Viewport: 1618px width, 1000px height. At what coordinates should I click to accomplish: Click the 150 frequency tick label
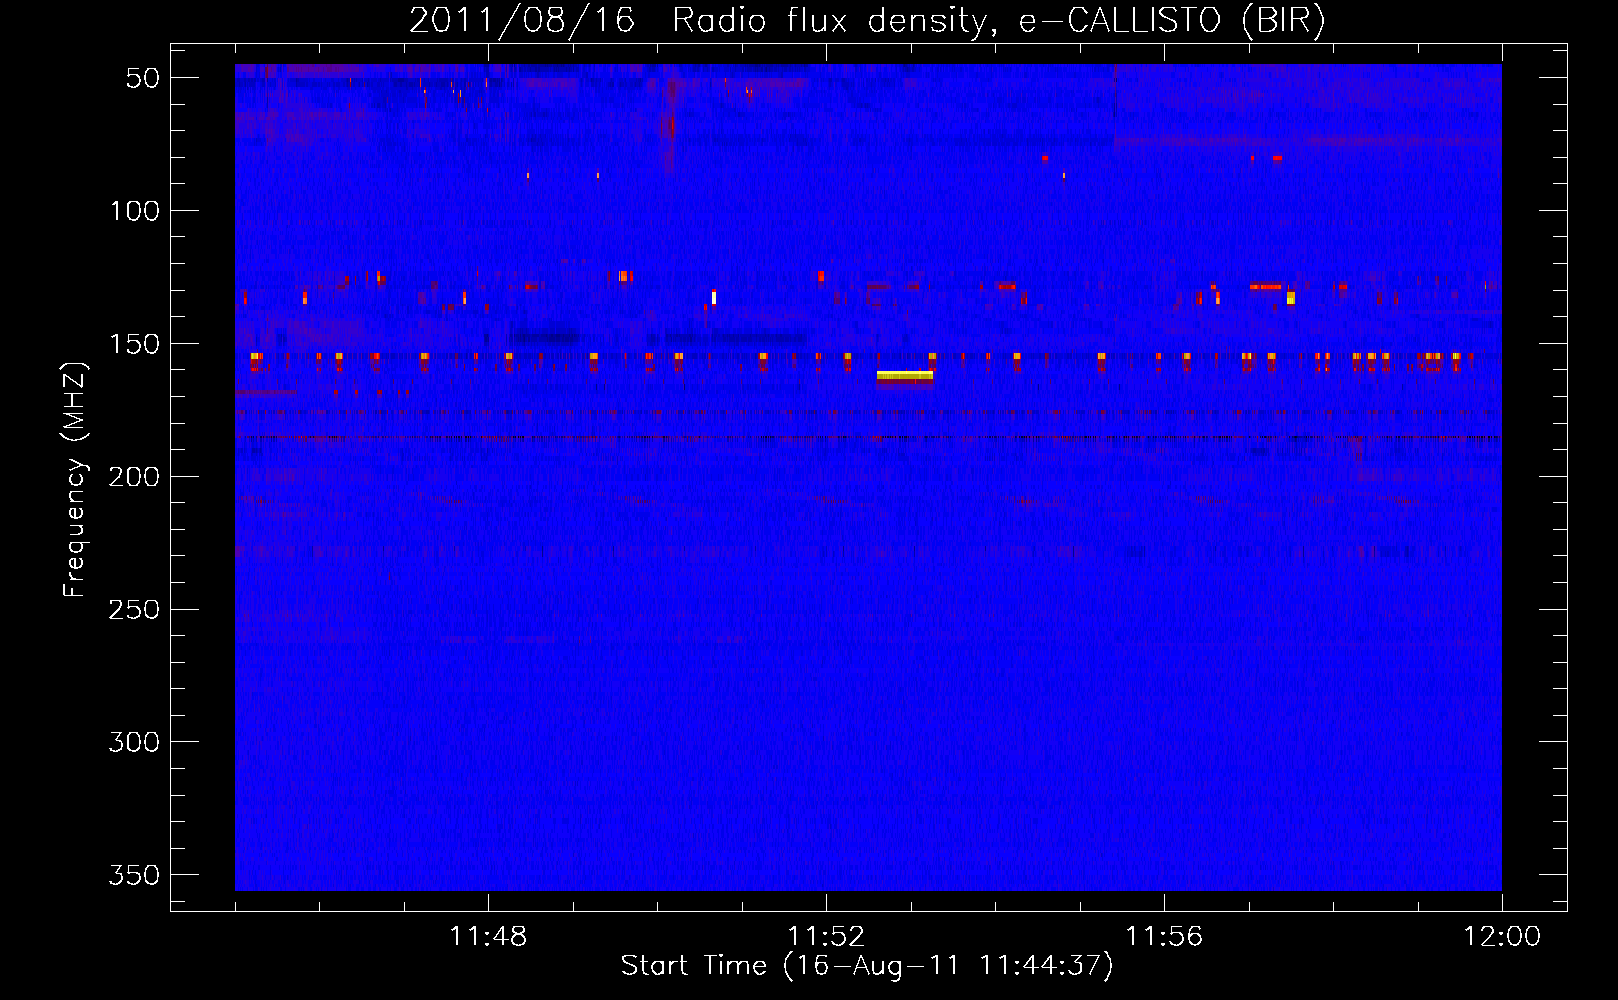tap(134, 344)
